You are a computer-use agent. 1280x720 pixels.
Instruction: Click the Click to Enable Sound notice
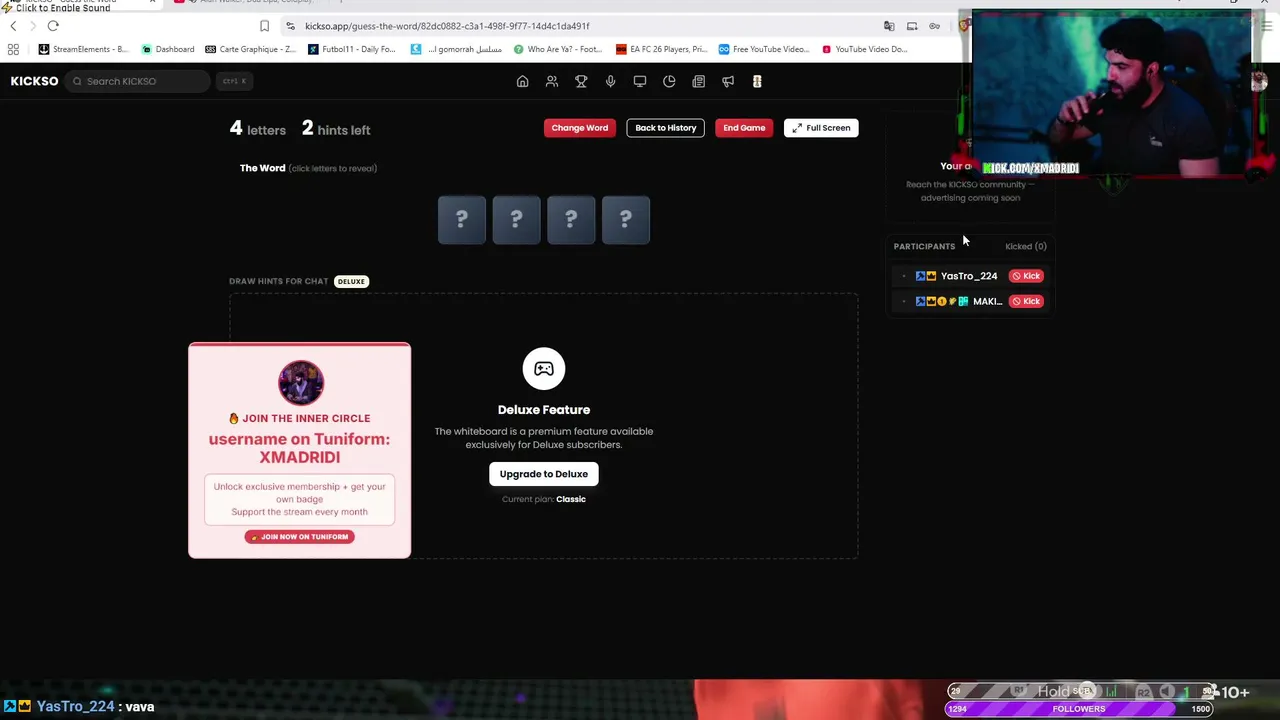tap(56, 7)
